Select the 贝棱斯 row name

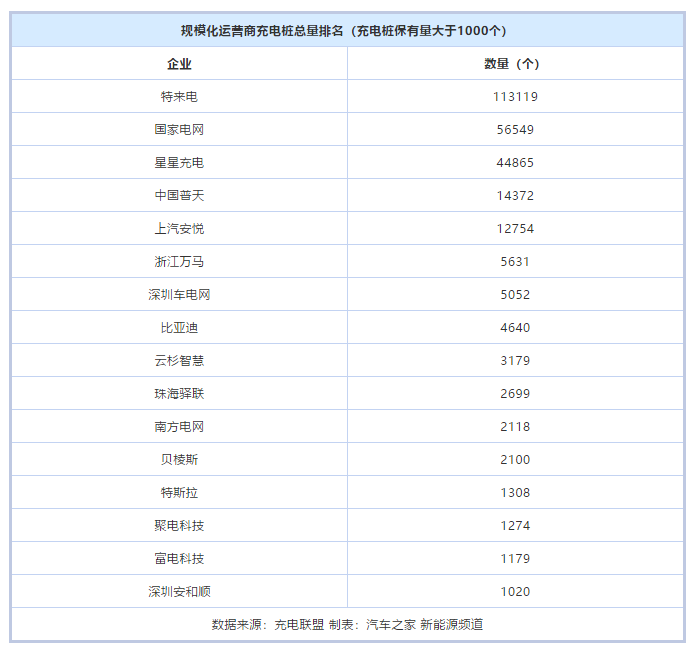click(179, 460)
